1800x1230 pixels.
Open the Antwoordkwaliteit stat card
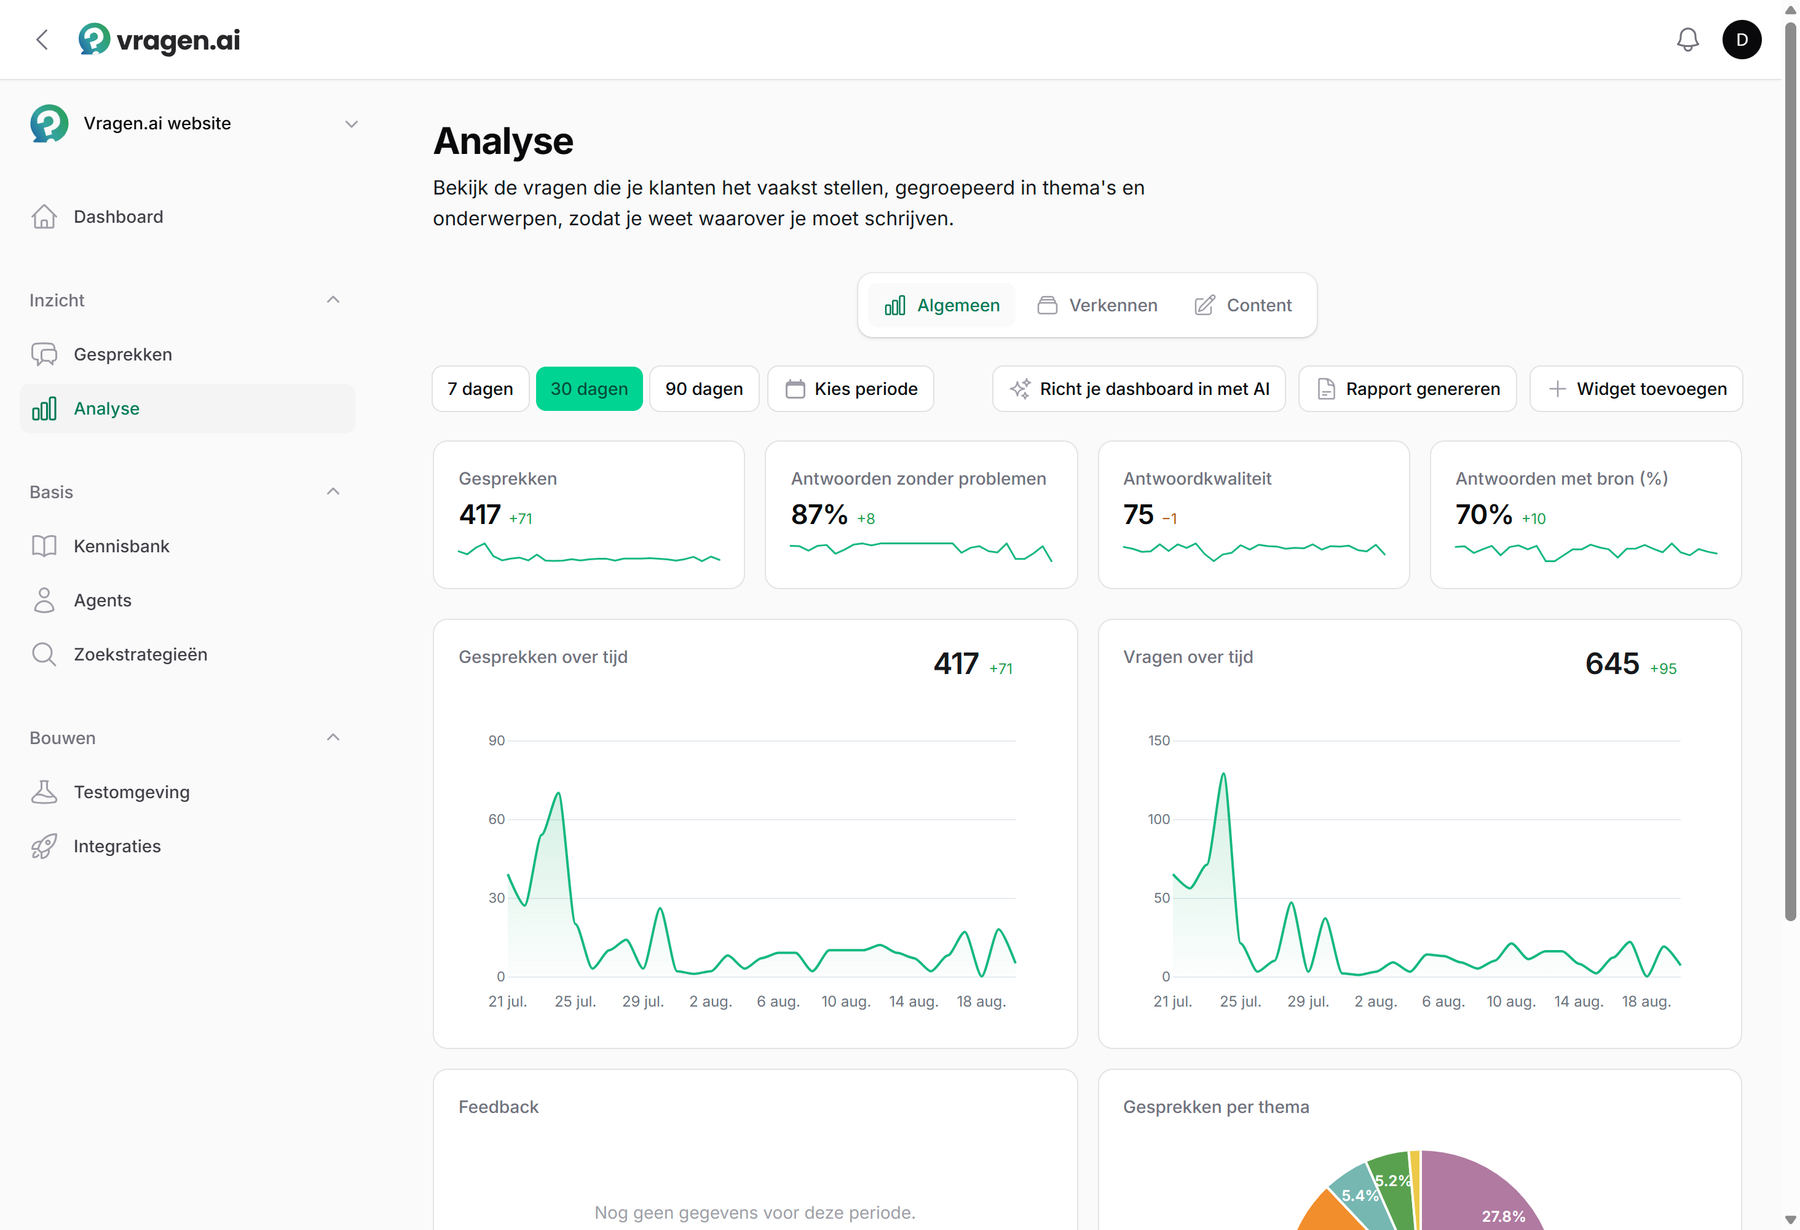pyautogui.click(x=1254, y=515)
